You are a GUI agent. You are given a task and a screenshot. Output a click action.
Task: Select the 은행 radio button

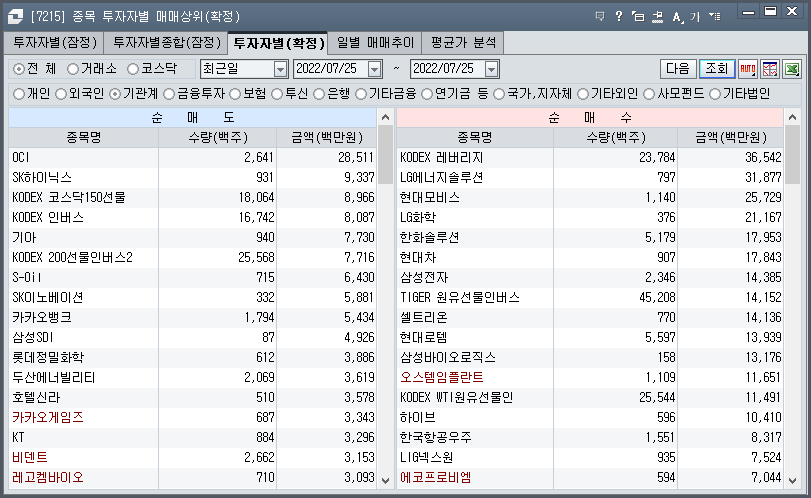point(319,94)
